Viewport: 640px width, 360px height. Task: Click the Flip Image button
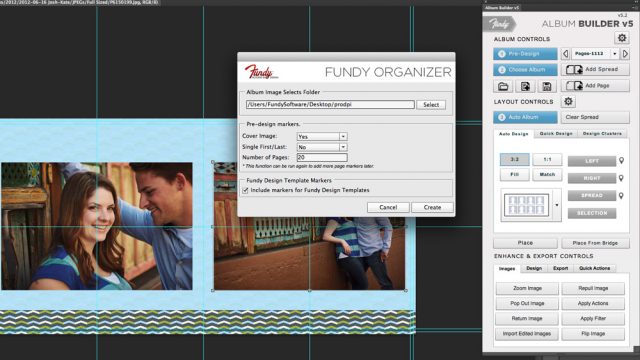click(593, 333)
